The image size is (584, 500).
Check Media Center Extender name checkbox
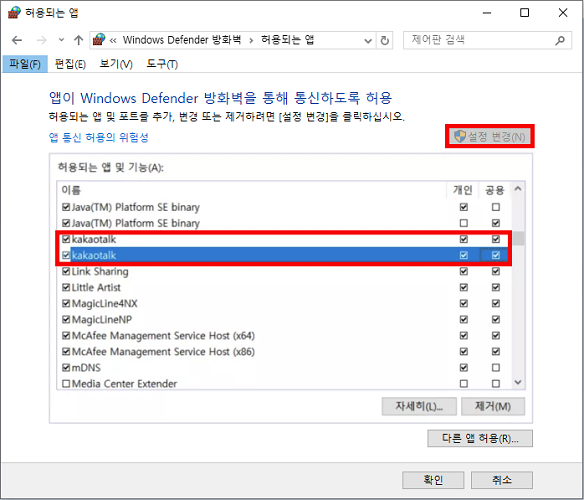[66, 384]
